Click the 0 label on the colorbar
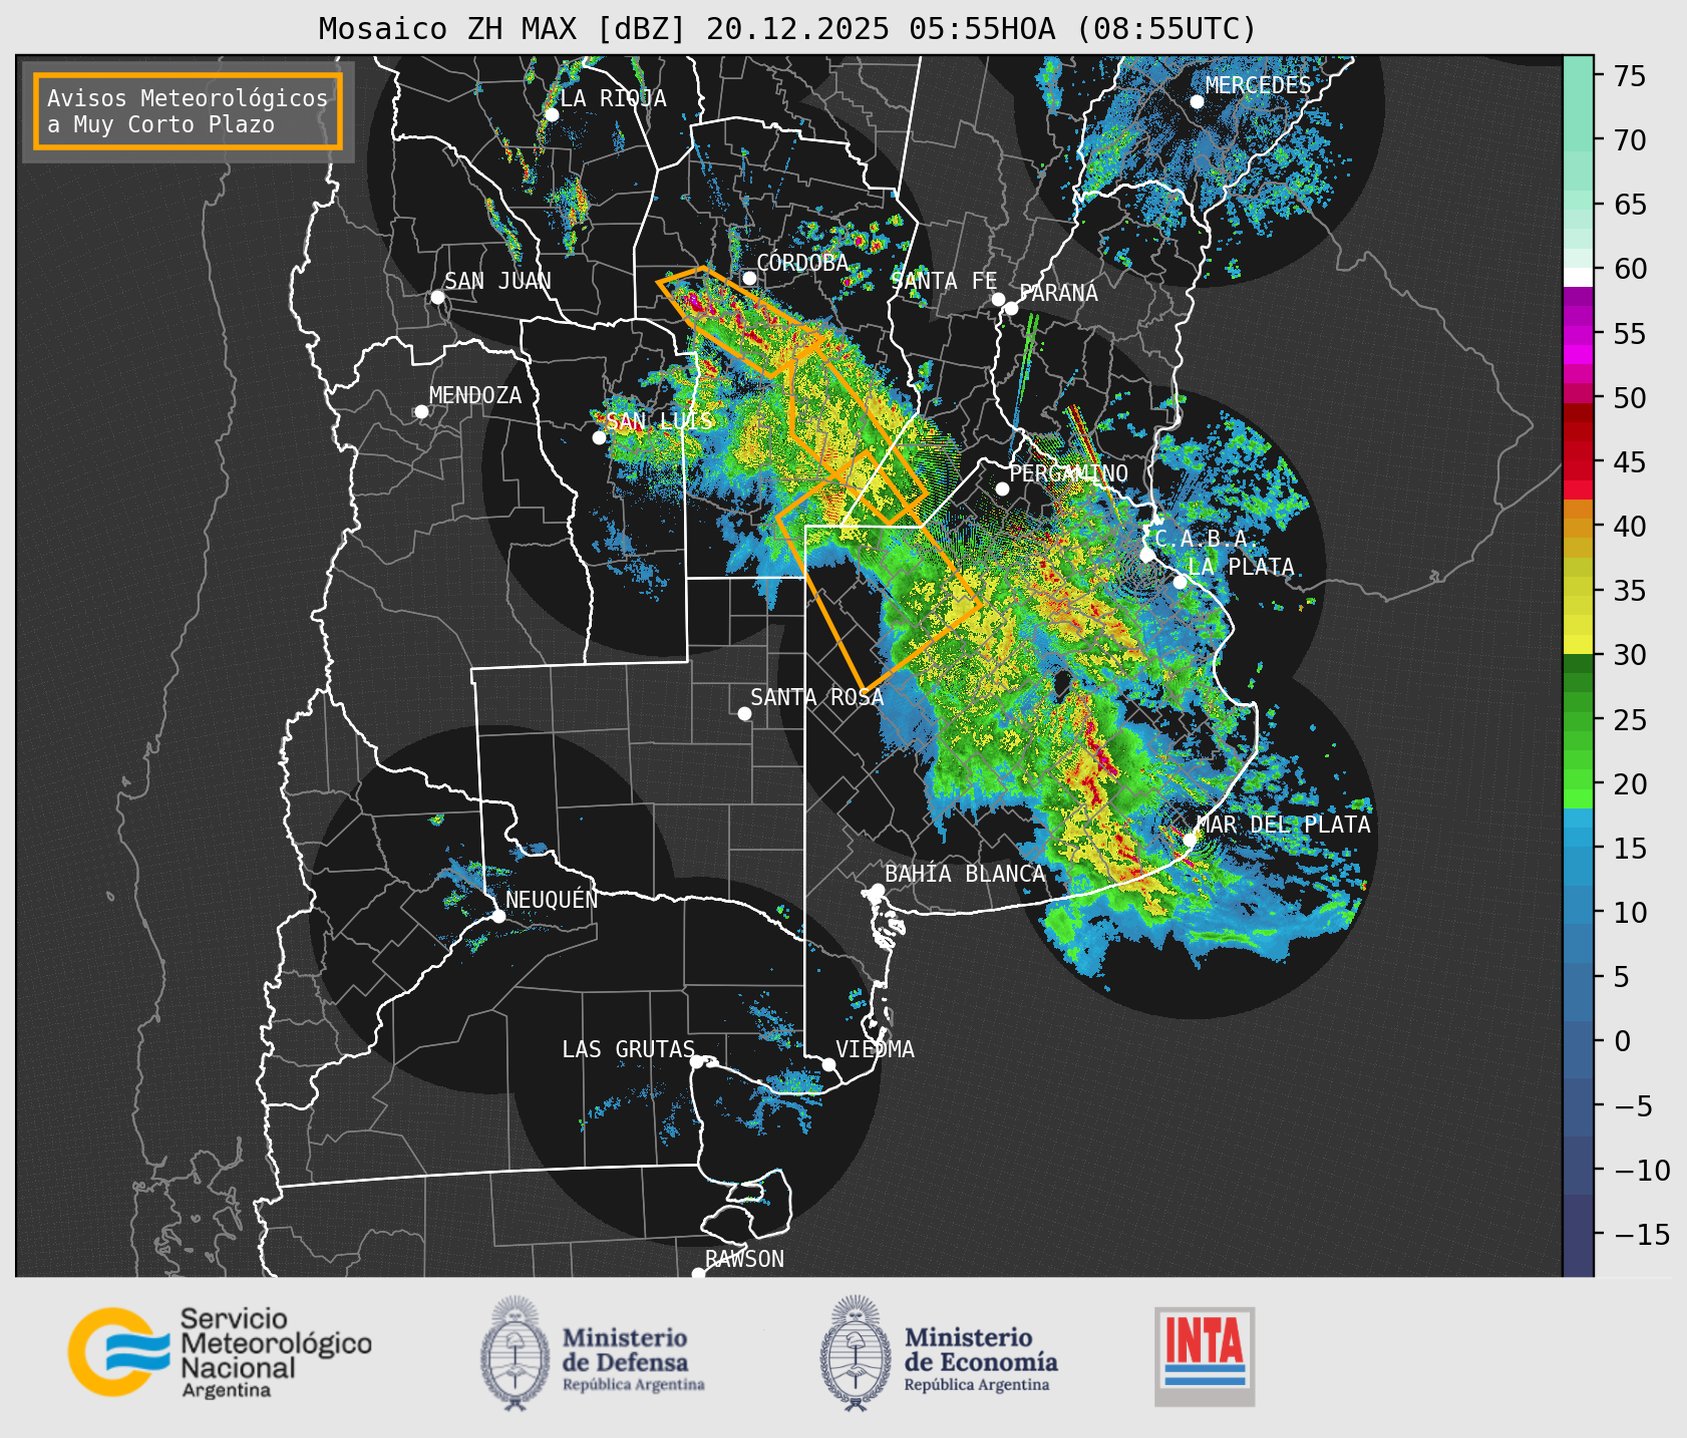 [x=1621, y=1041]
